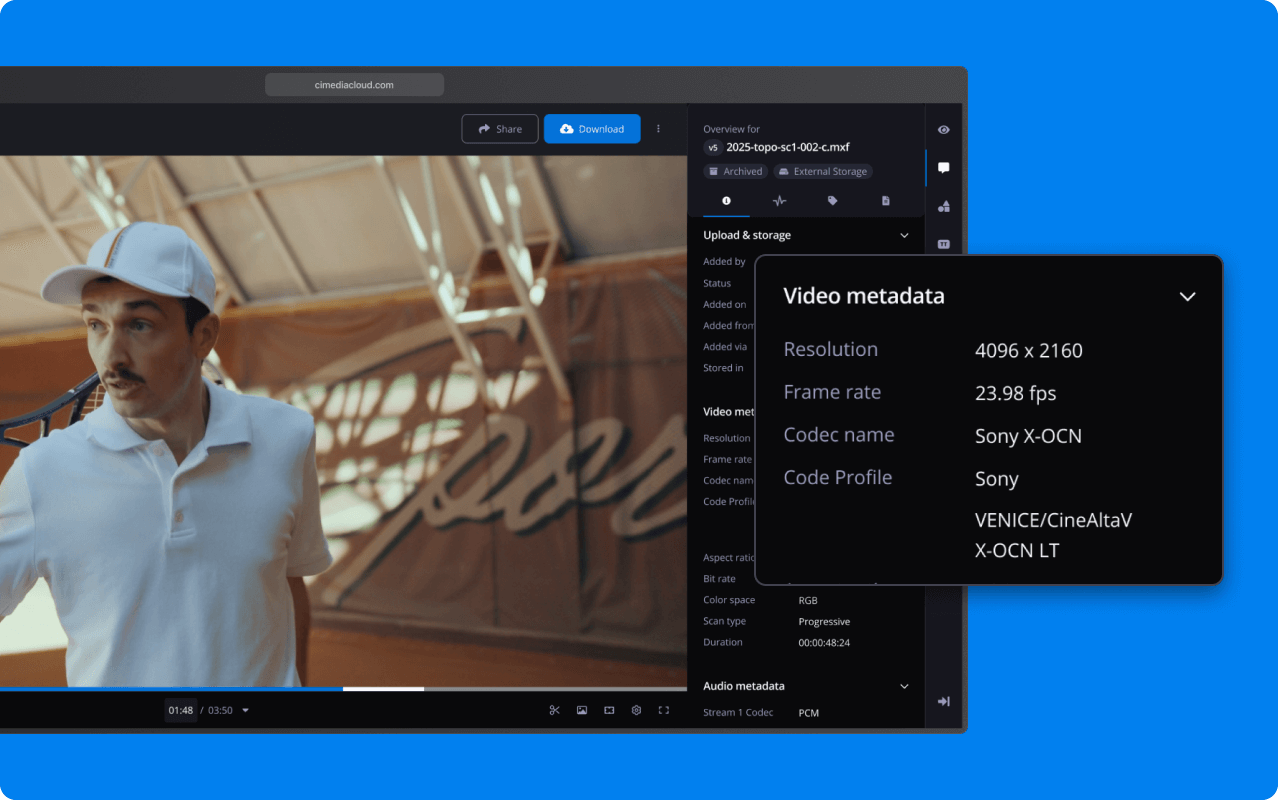Click the Share button
This screenshot has height=800, width=1278.
[x=500, y=129]
